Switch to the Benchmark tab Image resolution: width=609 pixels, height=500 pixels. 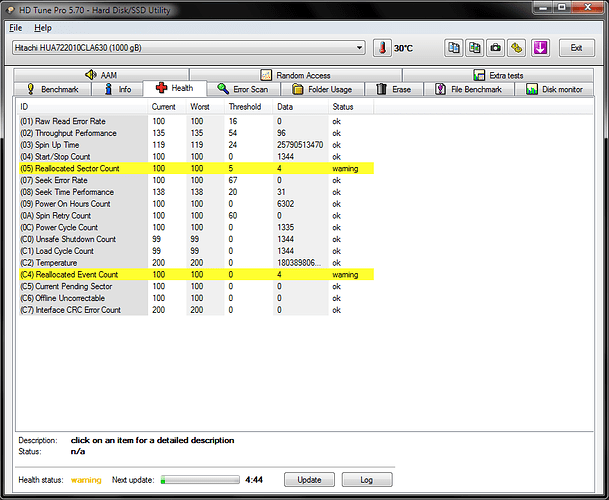click(52, 89)
